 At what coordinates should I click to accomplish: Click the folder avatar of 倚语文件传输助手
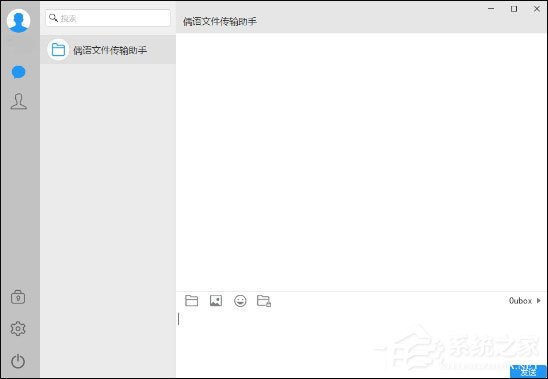(x=58, y=50)
